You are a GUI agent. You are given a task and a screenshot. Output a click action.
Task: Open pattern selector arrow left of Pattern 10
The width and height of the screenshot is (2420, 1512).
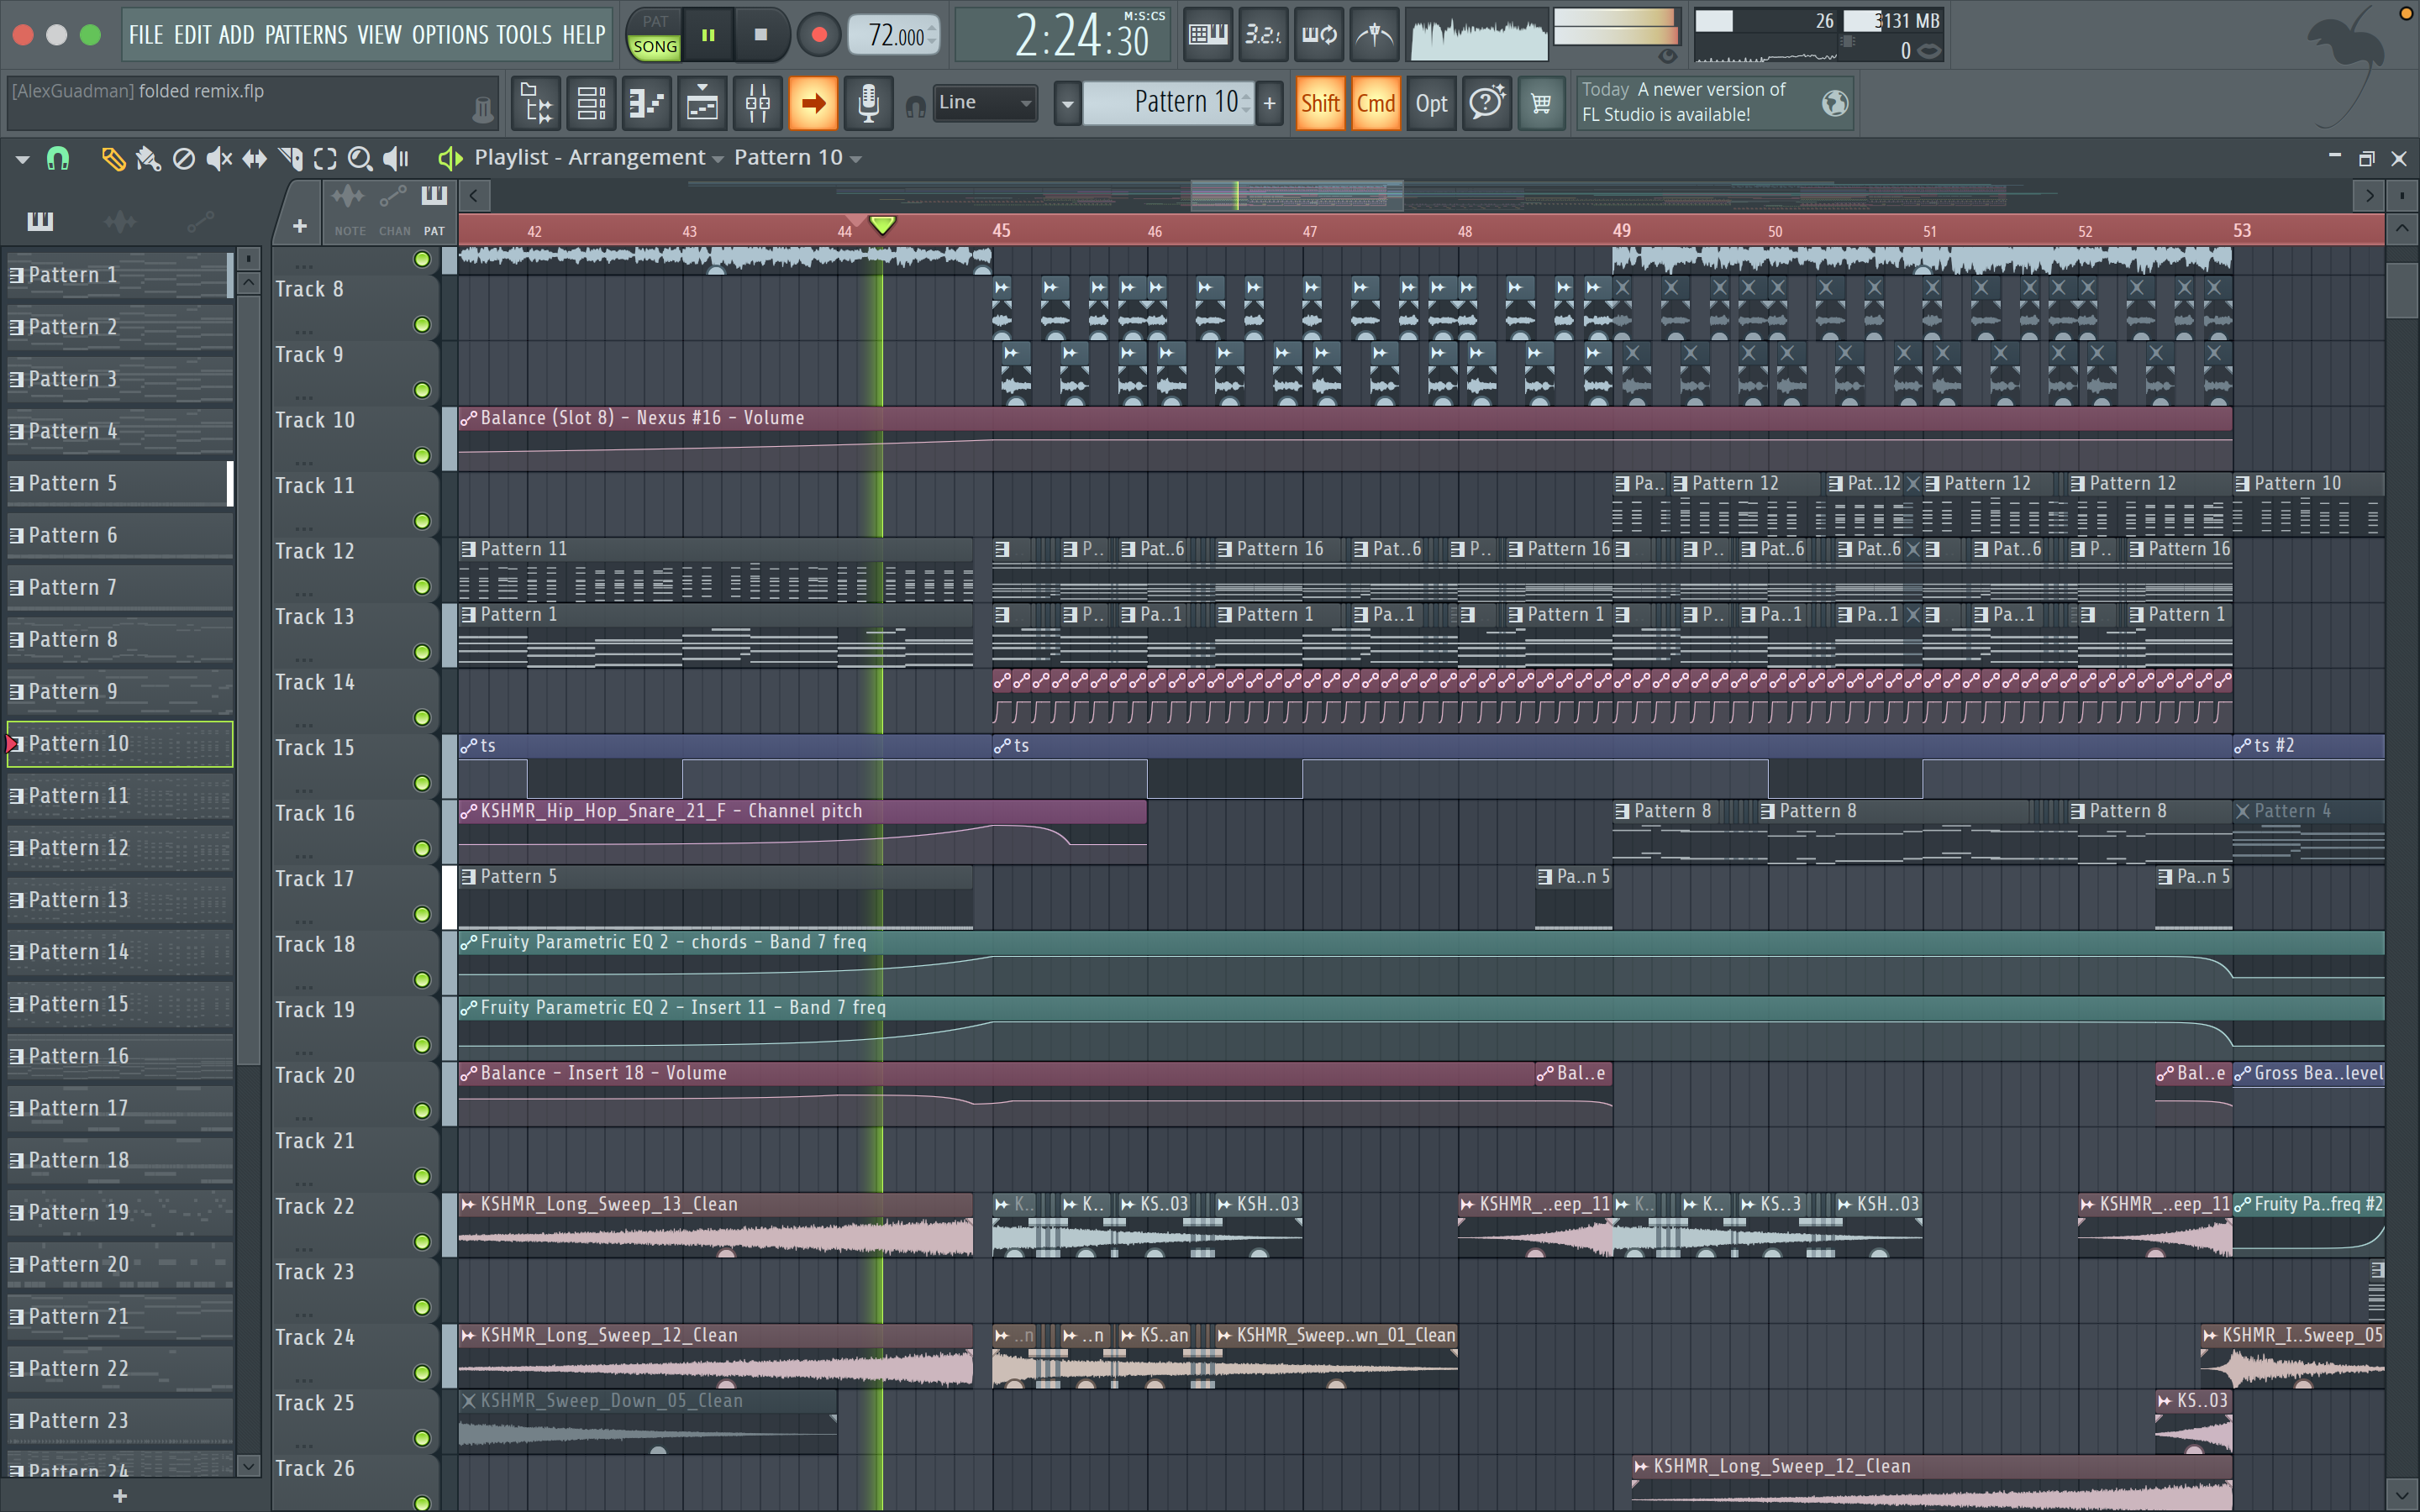click(x=1067, y=103)
